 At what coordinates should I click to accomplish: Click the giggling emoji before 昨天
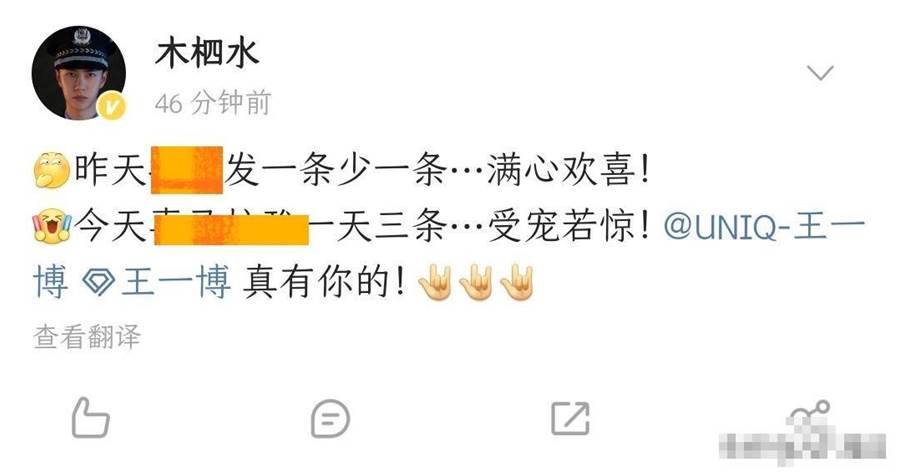[x=52, y=170]
